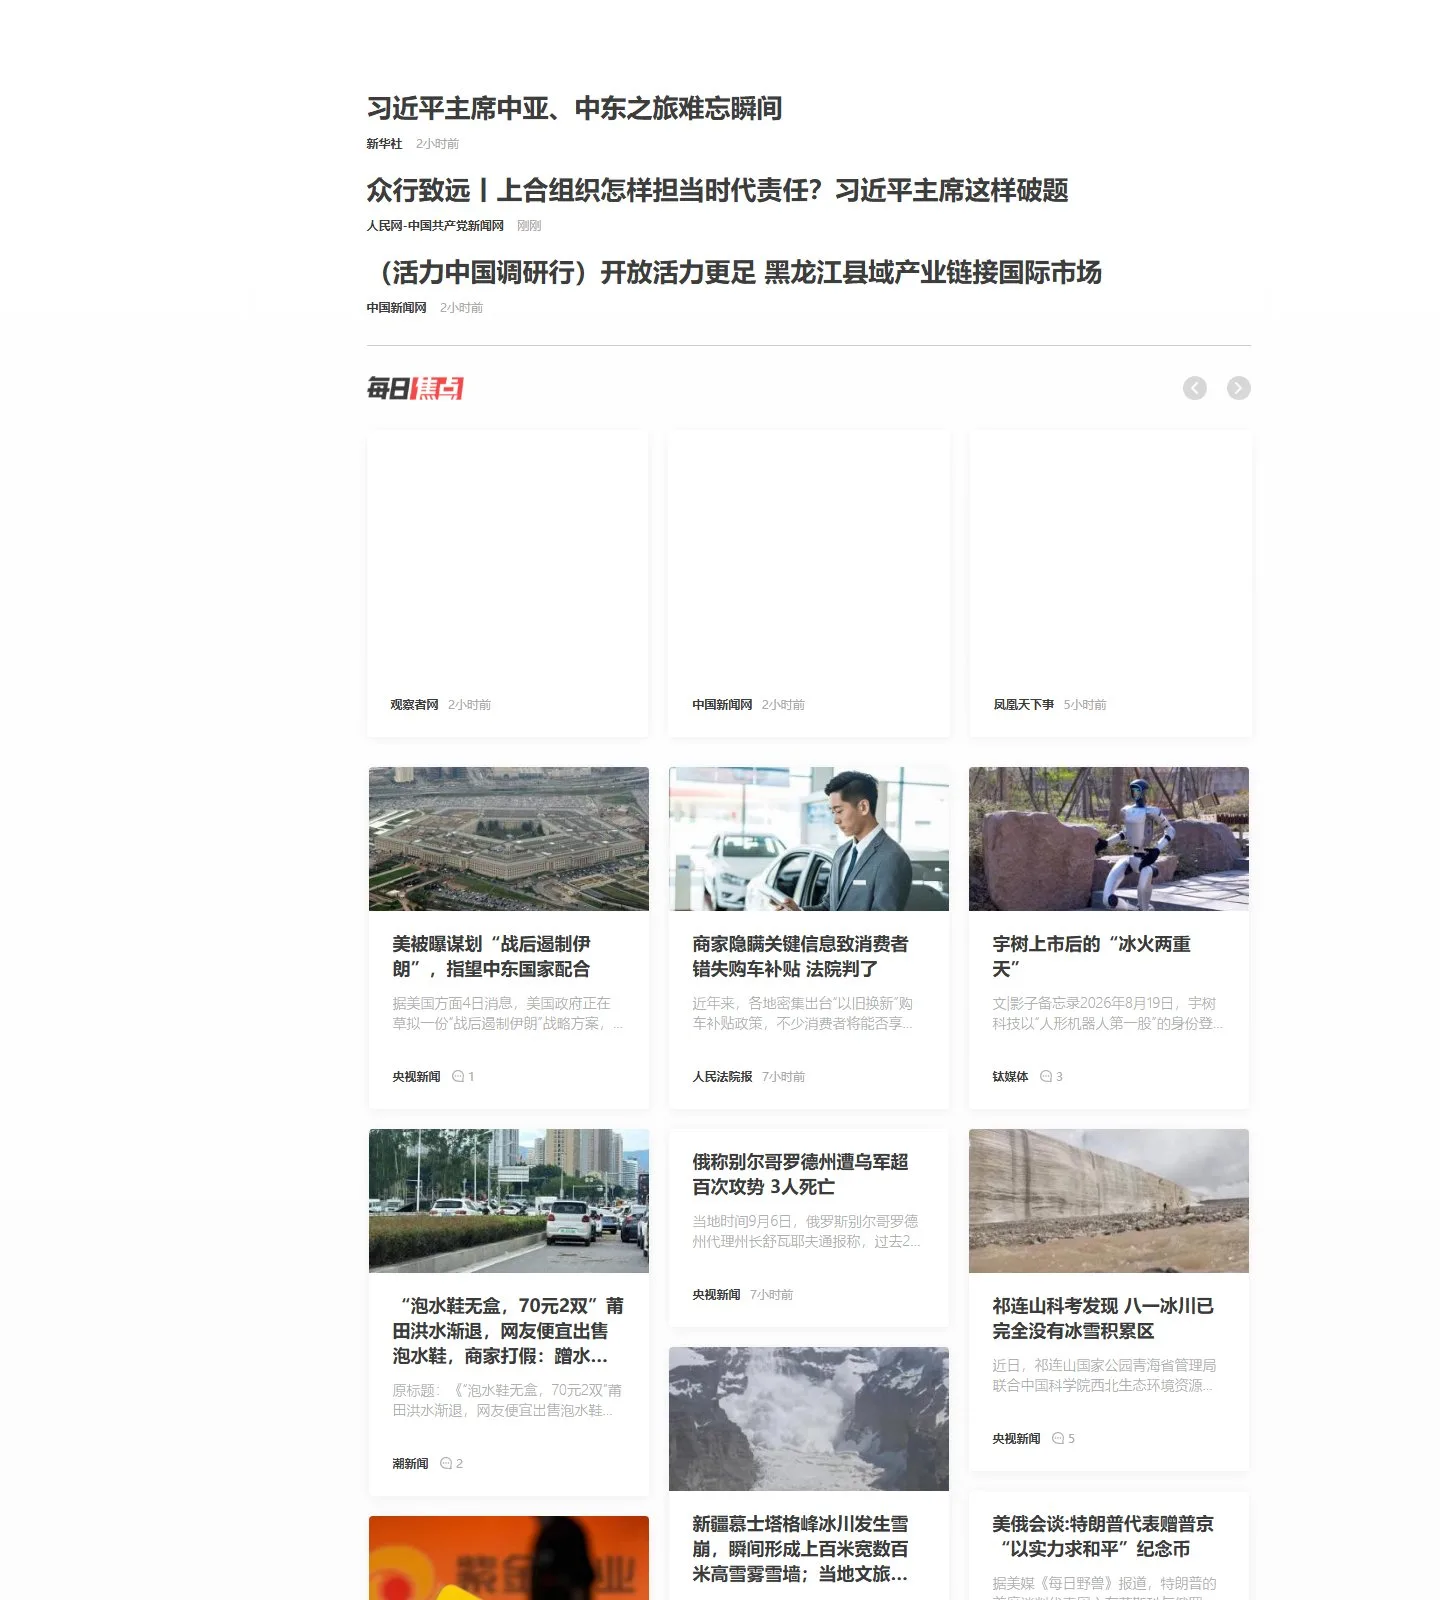The width and height of the screenshot is (1440, 1600).
Task: Click 观察者网 source in focus card
Action: [414, 705]
